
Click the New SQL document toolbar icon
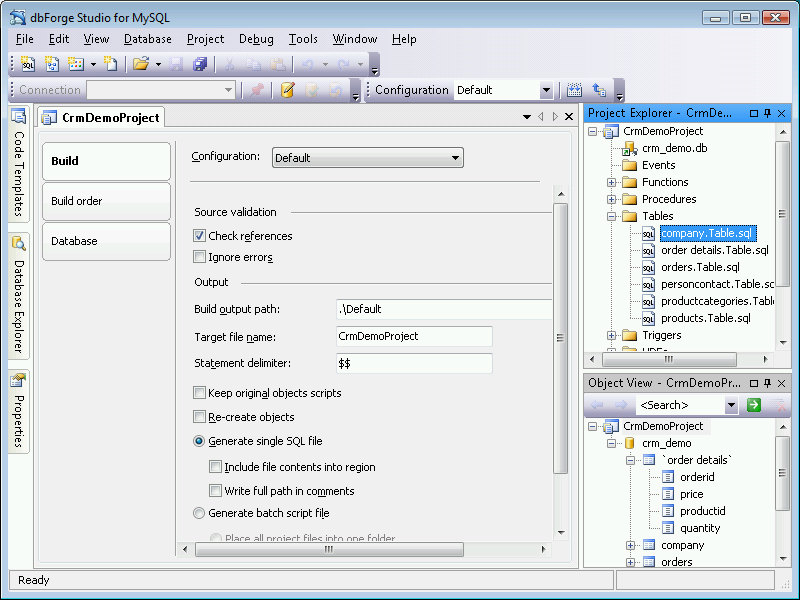click(28, 64)
